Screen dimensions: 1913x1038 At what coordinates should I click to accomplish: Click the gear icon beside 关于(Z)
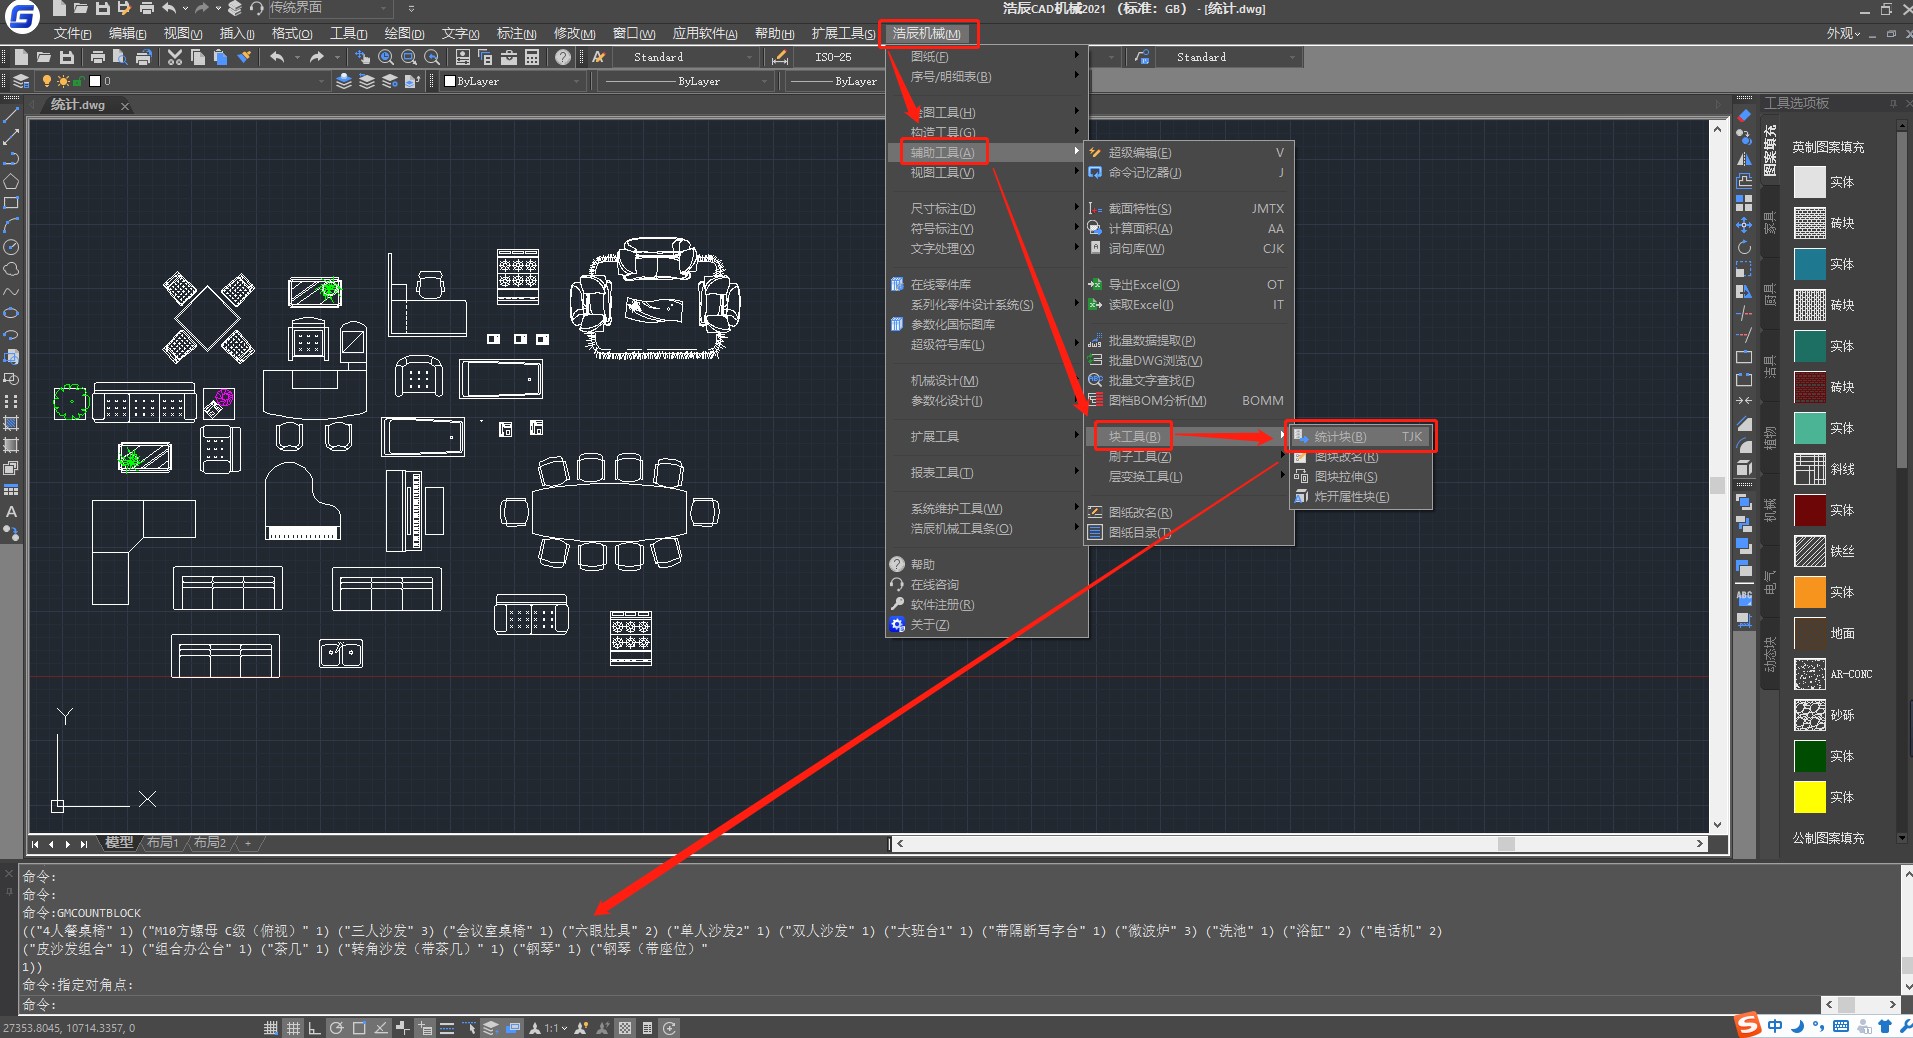click(x=897, y=625)
